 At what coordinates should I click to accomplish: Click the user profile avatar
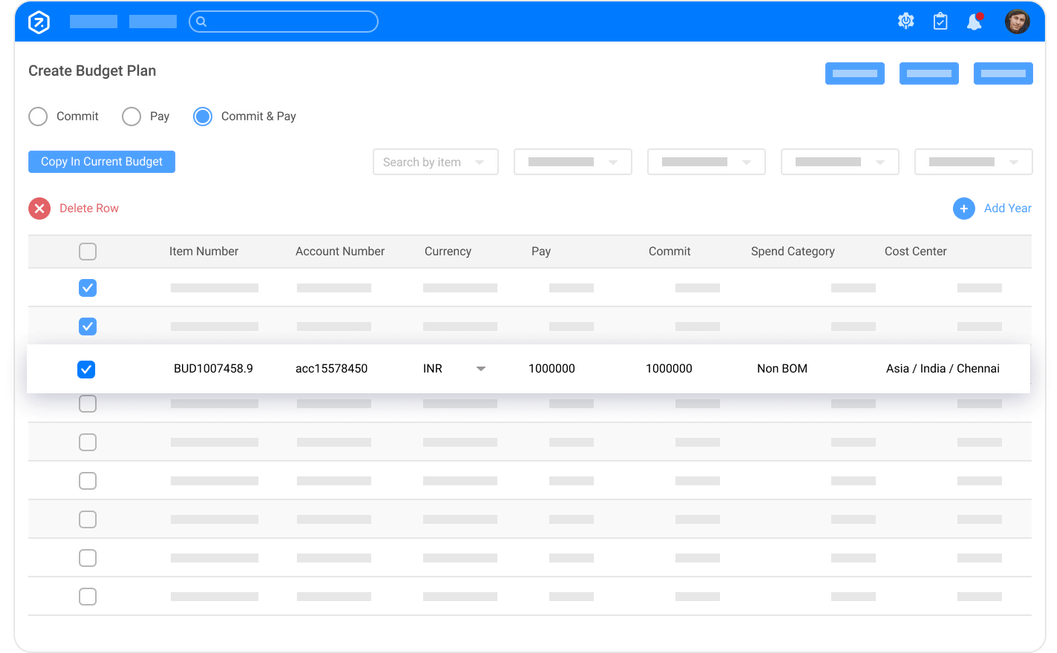click(1017, 22)
